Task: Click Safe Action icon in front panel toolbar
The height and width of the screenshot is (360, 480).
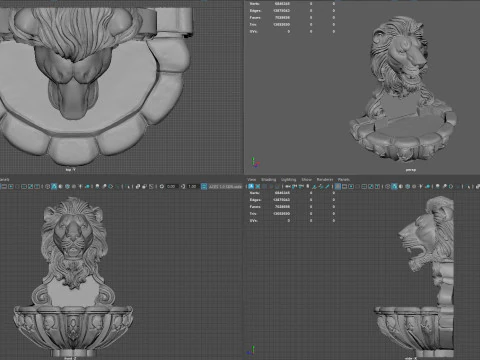Action: point(30,186)
